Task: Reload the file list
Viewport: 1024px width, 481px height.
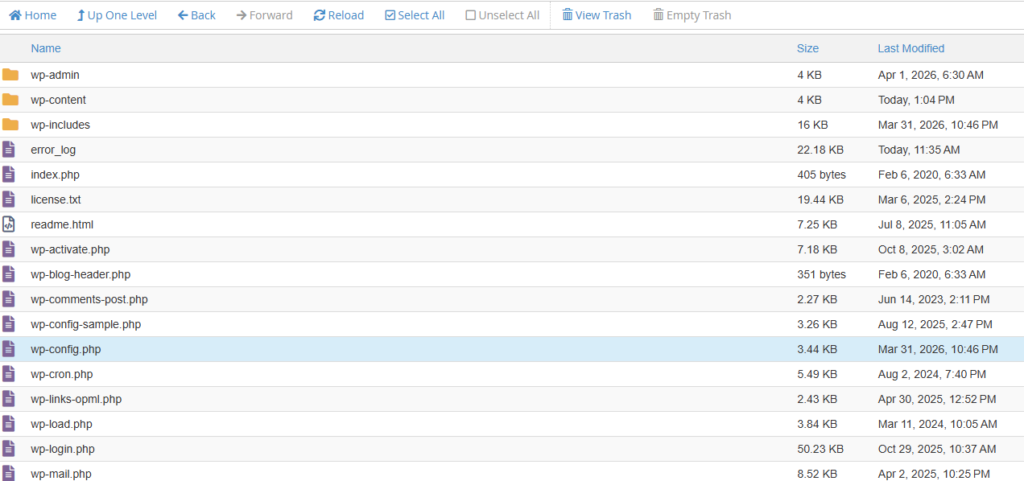Action: [339, 15]
